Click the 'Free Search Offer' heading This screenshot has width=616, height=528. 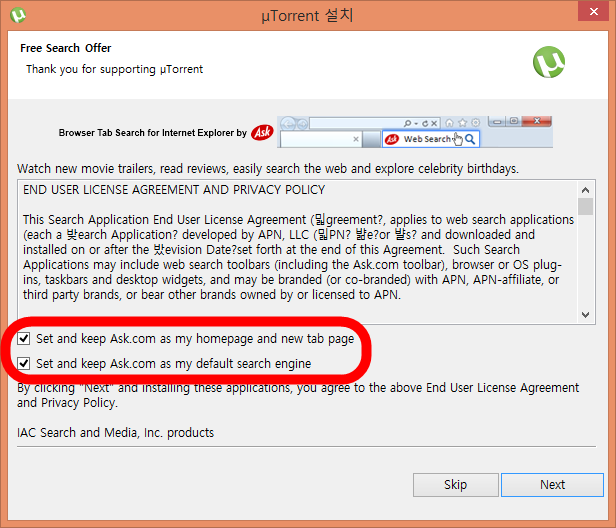[66, 48]
